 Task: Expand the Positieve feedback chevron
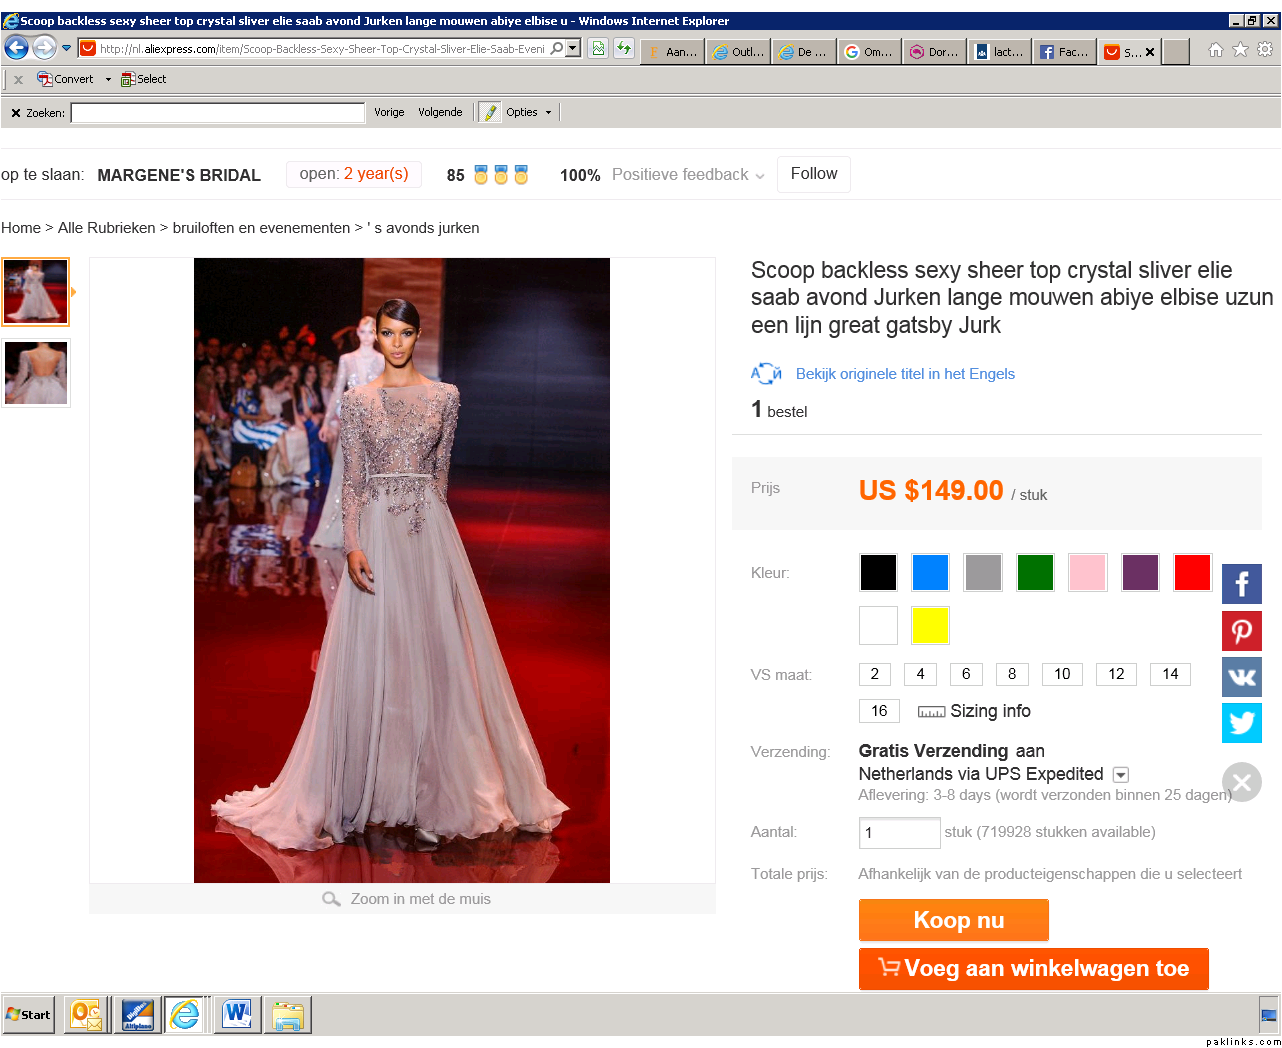760,176
